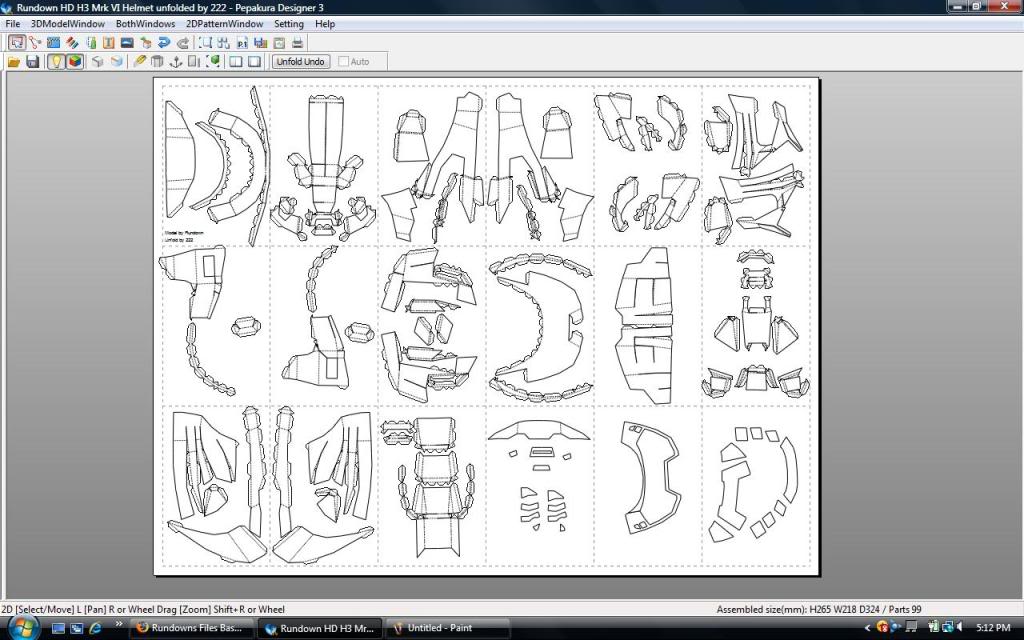Click the Unfold Undo button

[300, 61]
